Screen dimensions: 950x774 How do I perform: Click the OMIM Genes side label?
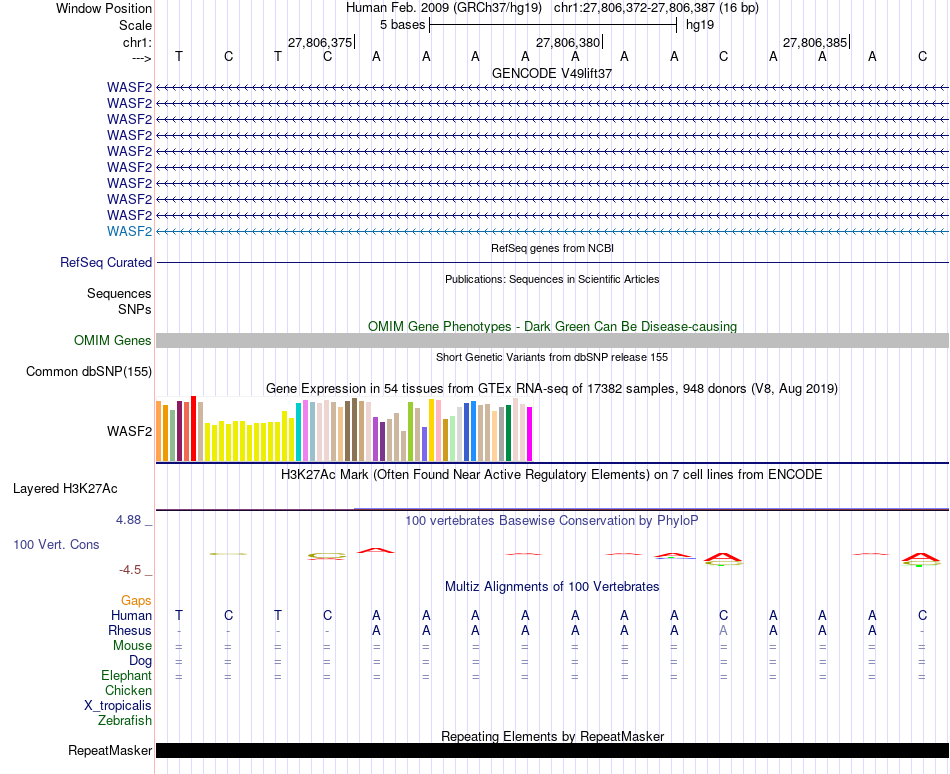pos(113,340)
